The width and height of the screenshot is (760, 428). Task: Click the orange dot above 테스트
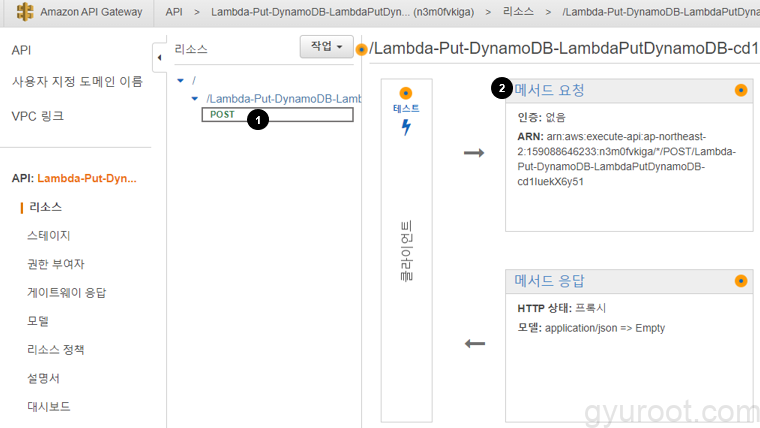click(406, 93)
